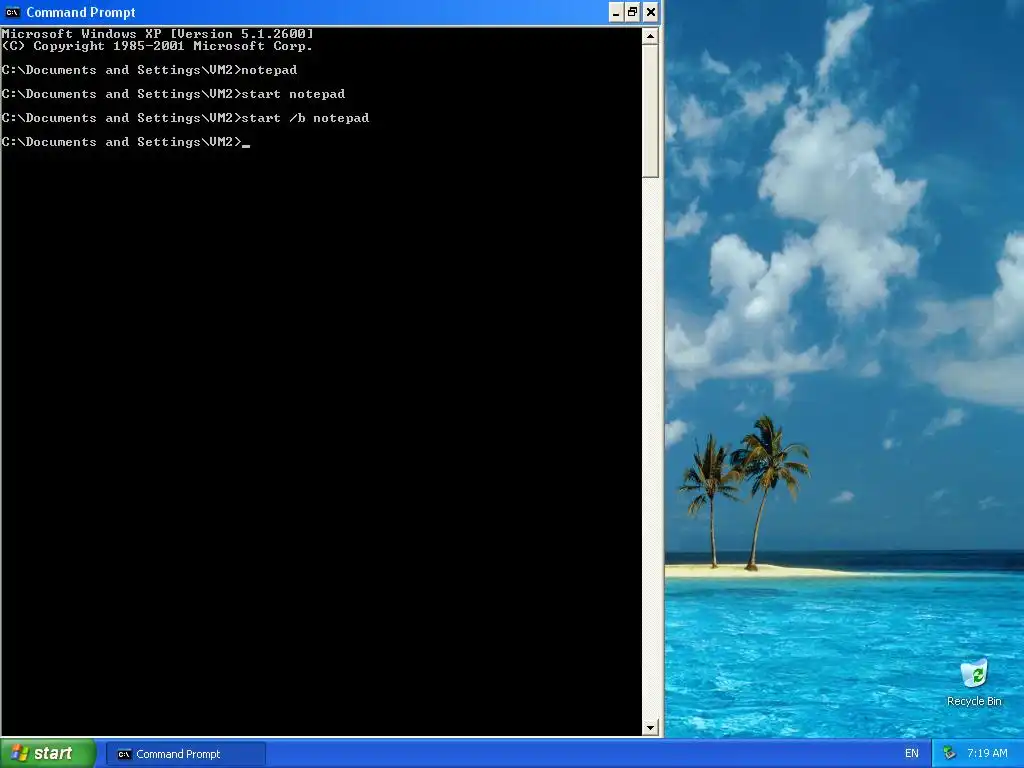The width and height of the screenshot is (1024, 768).
Task: Click the 'Microsoft Windows XP [Version 5.1.2600]' line
Action: (157, 34)
